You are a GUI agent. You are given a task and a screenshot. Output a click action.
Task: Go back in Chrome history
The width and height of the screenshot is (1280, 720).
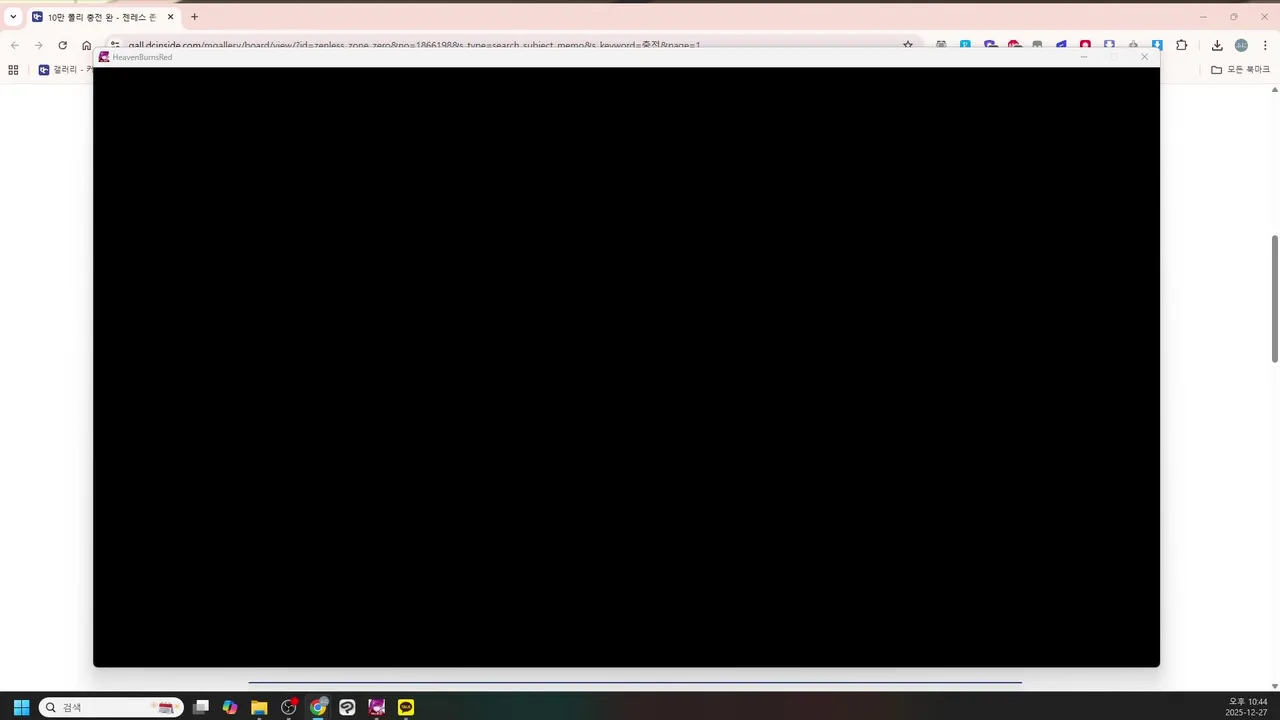click(14, 45)
